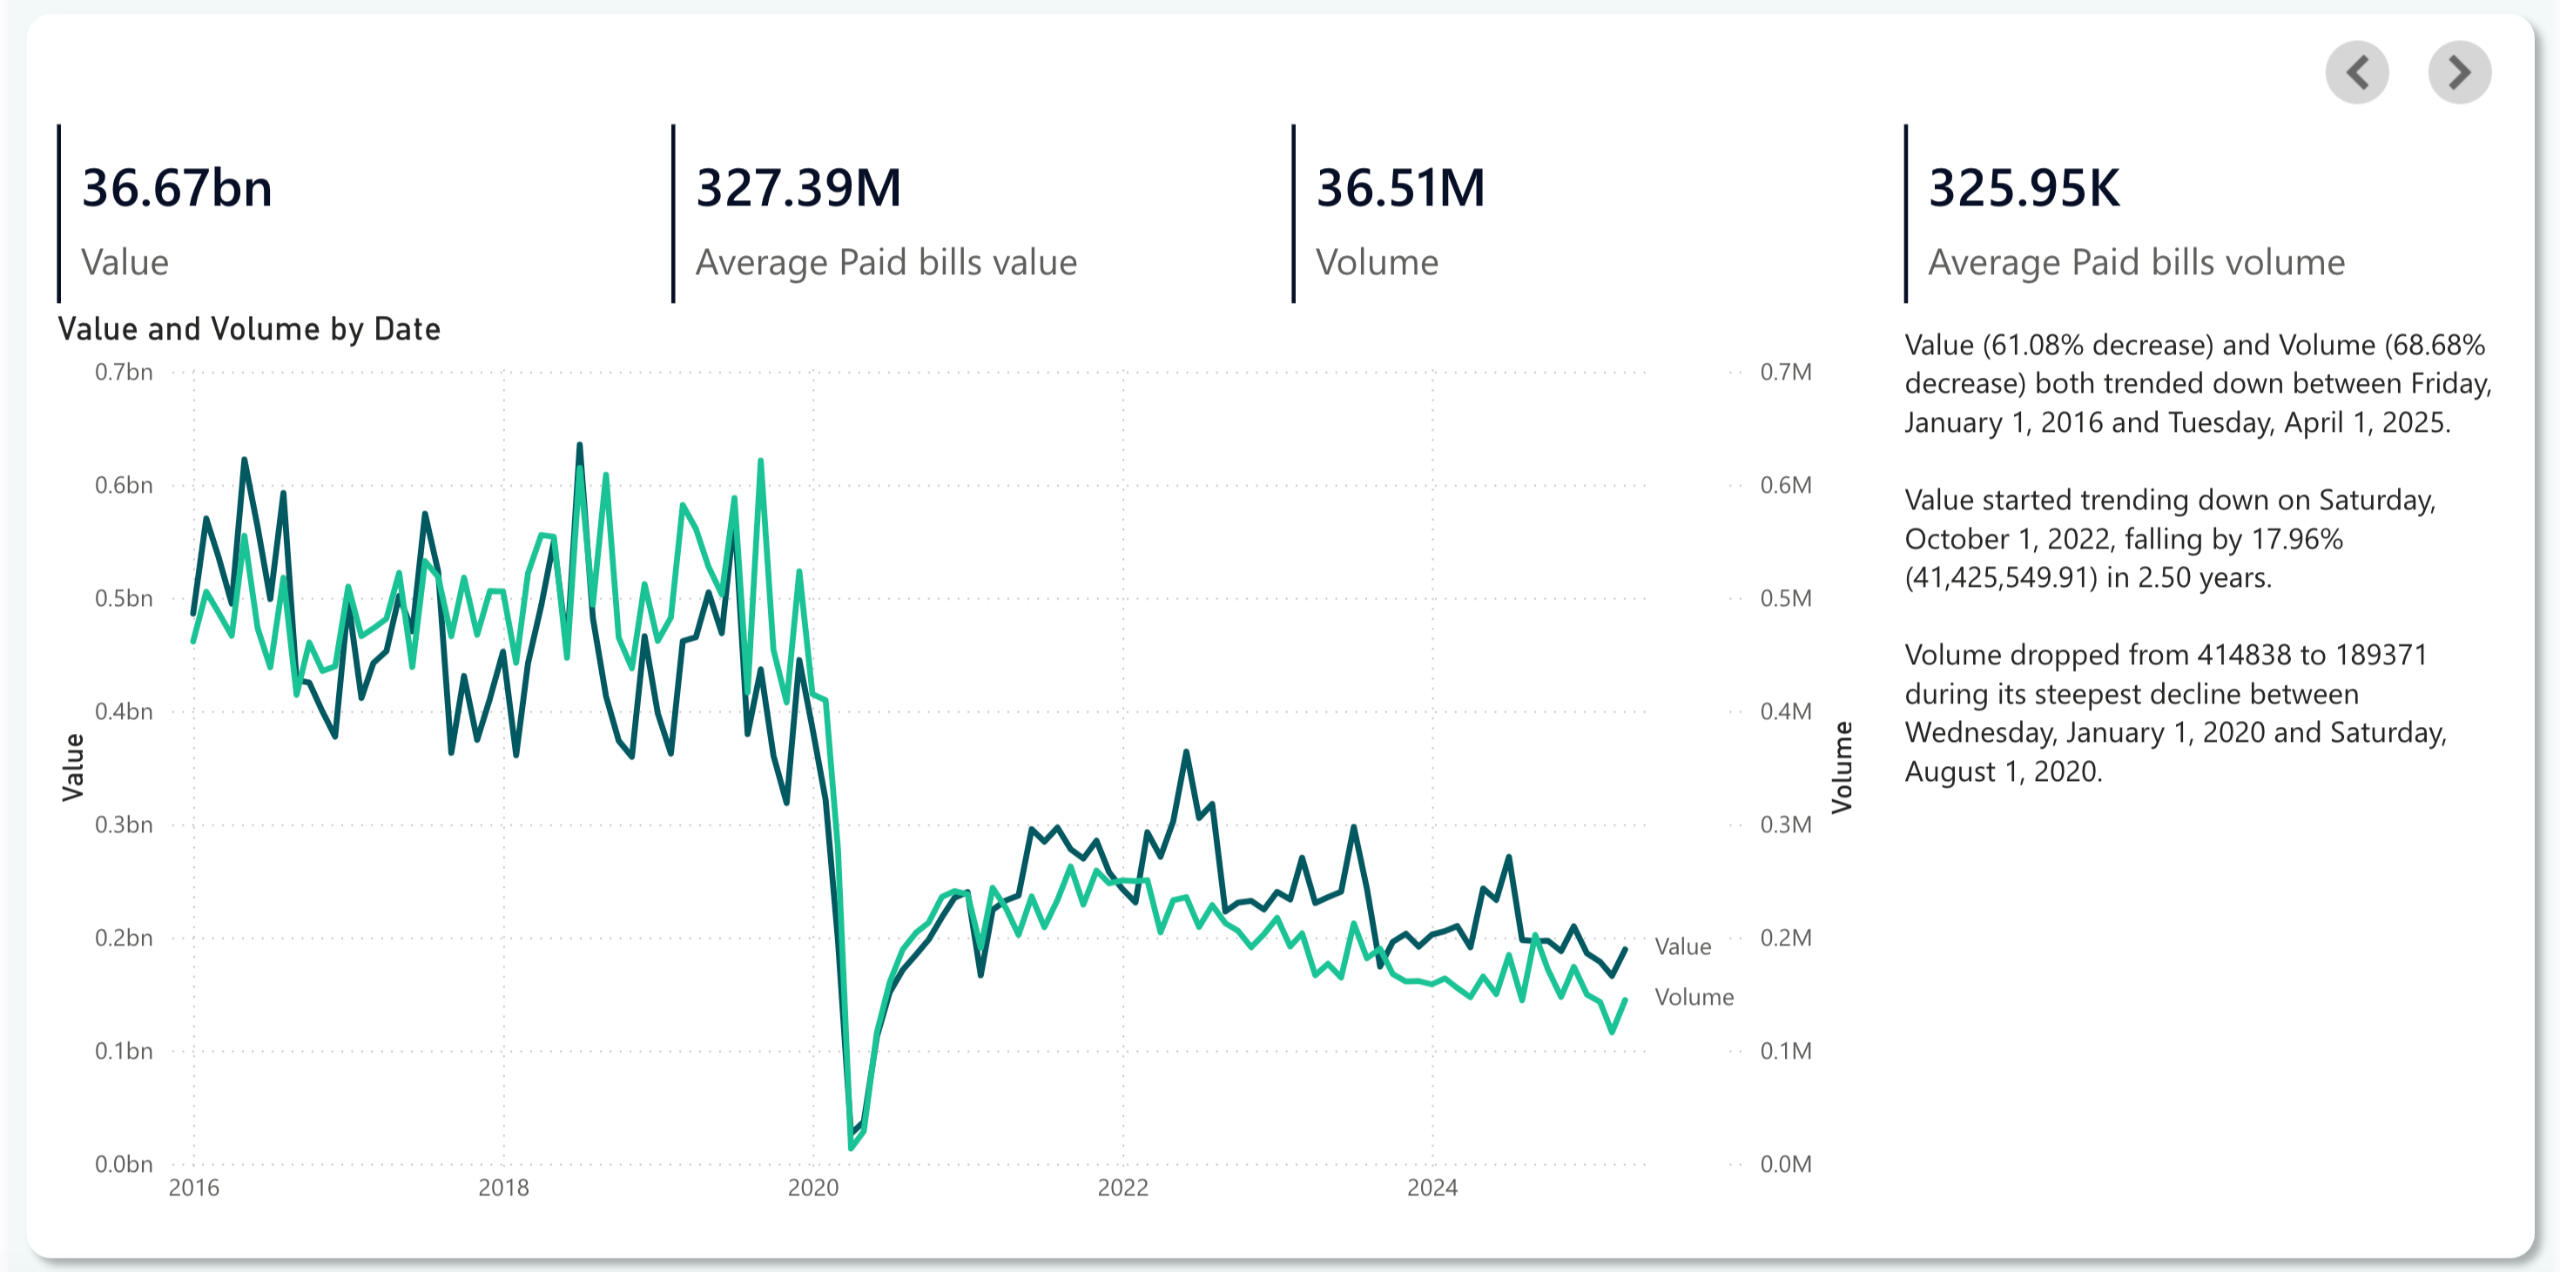Click the 36.51M Volume card

(1400, 213)
